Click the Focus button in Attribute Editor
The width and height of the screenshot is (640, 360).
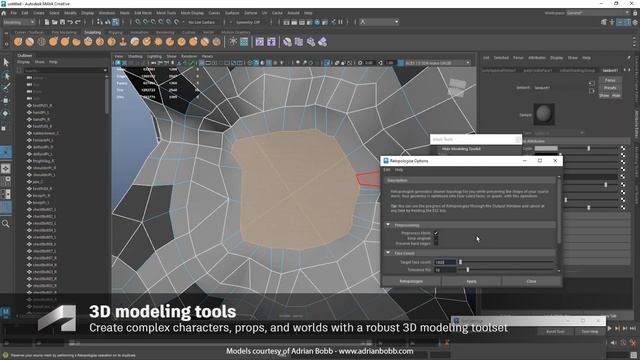tap(610, 80)
